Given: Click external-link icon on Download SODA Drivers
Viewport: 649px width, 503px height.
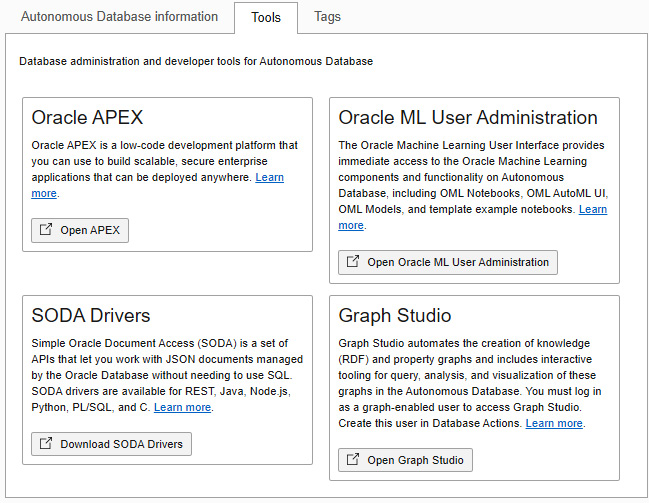Looking at the screenshot, I should click(46, 443).
